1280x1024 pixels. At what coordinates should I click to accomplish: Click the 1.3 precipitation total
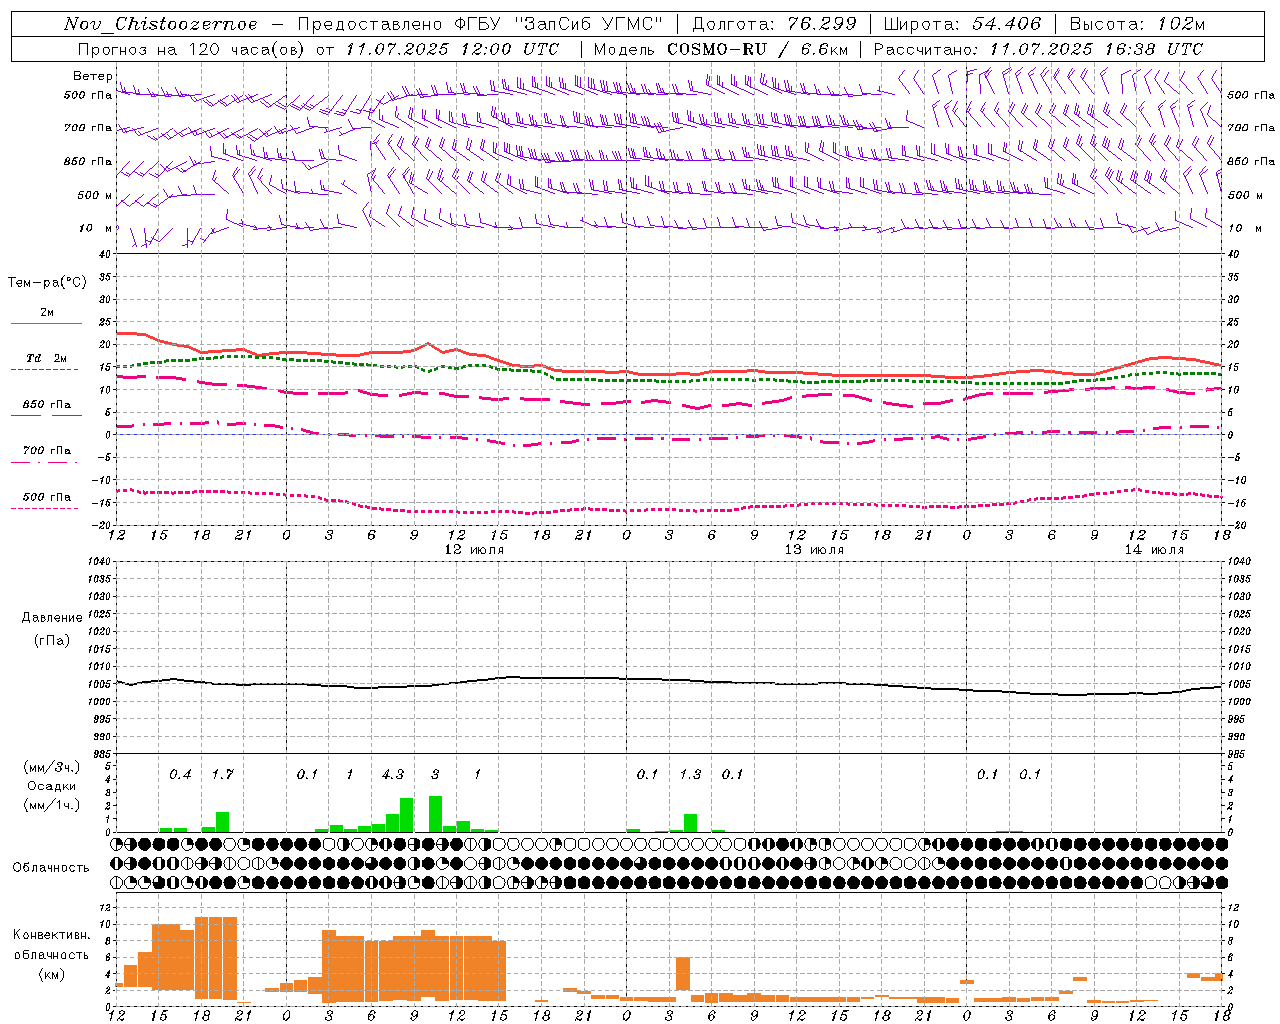(x=690, y=774)
